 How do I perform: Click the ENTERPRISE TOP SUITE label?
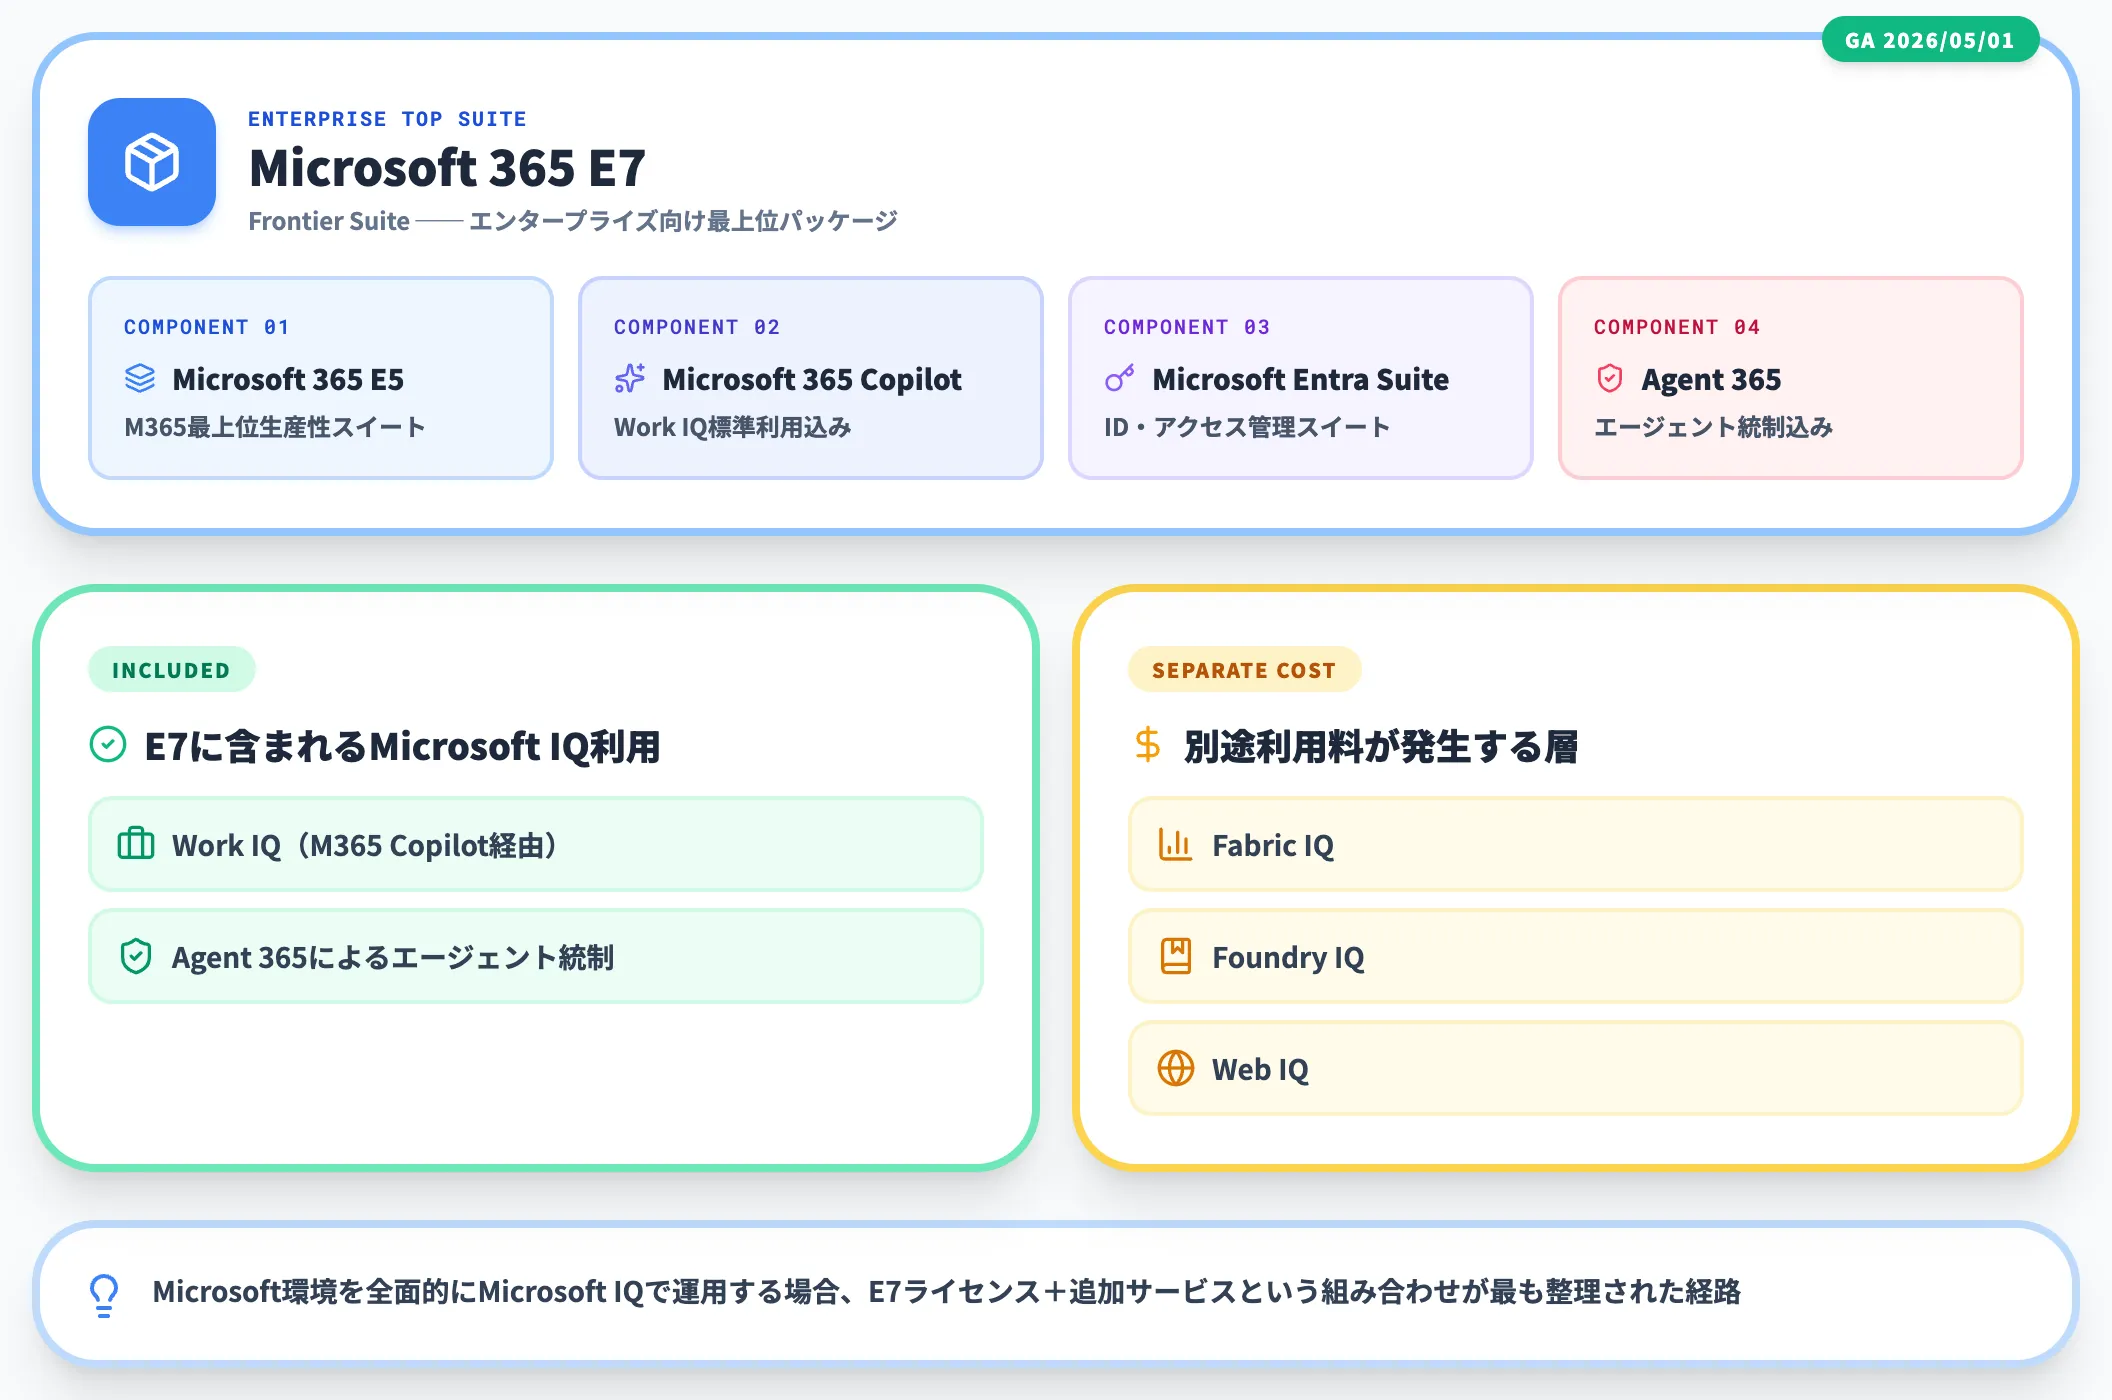tap(387, 119)
